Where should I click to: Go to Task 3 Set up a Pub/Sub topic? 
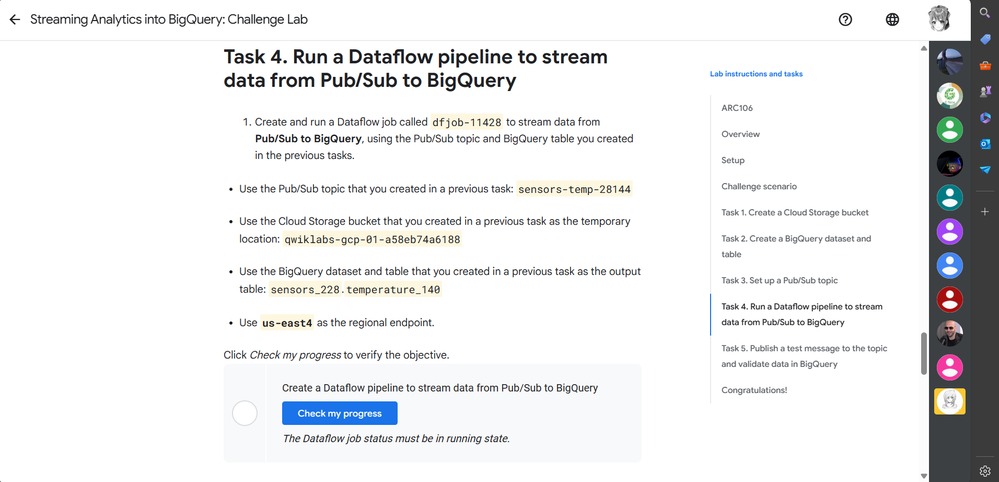[x=779, y=280]
